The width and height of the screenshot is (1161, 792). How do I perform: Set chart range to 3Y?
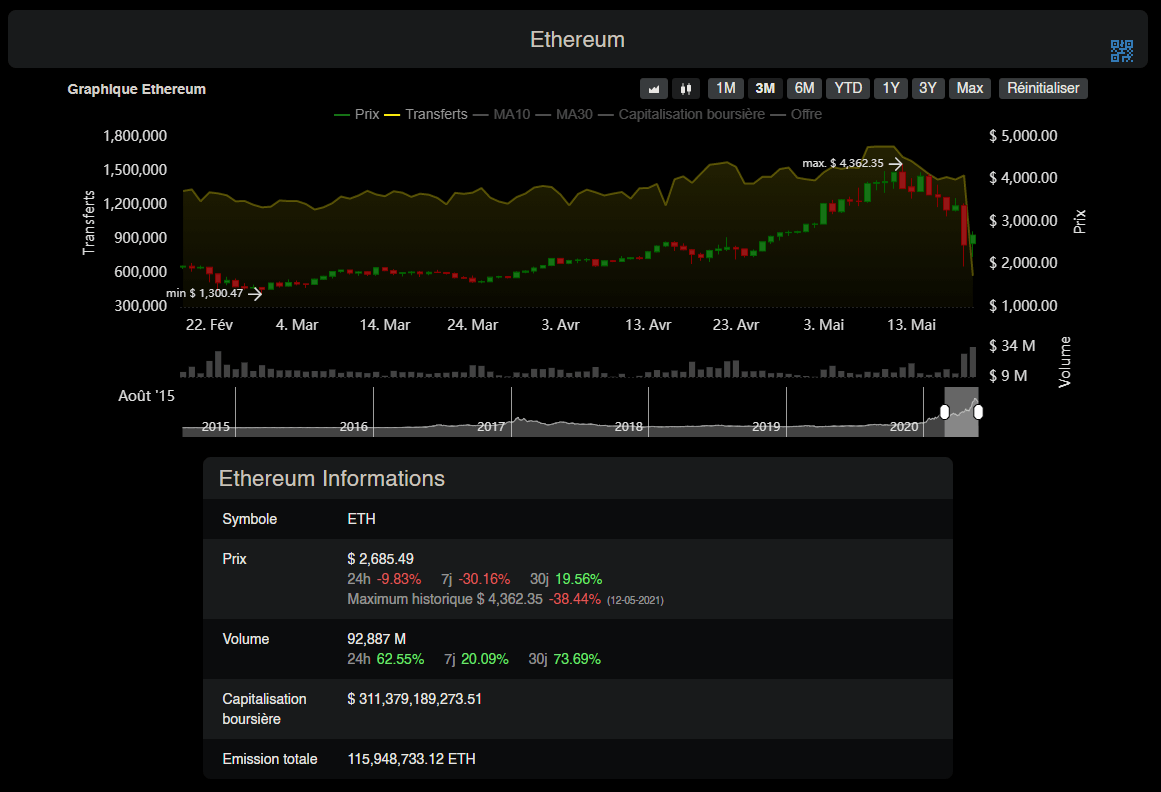click(x=927, y=88)
